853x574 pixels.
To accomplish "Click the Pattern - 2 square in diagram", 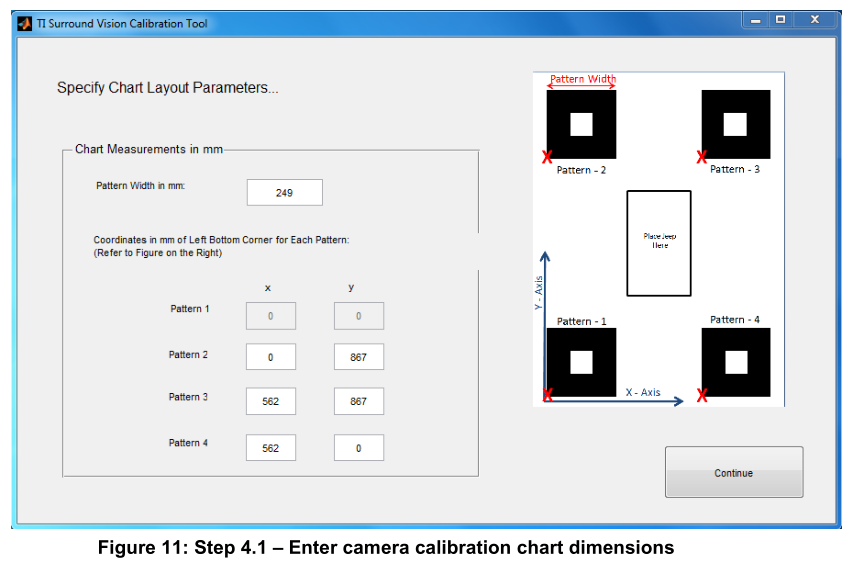I will [x=582, y=125].
